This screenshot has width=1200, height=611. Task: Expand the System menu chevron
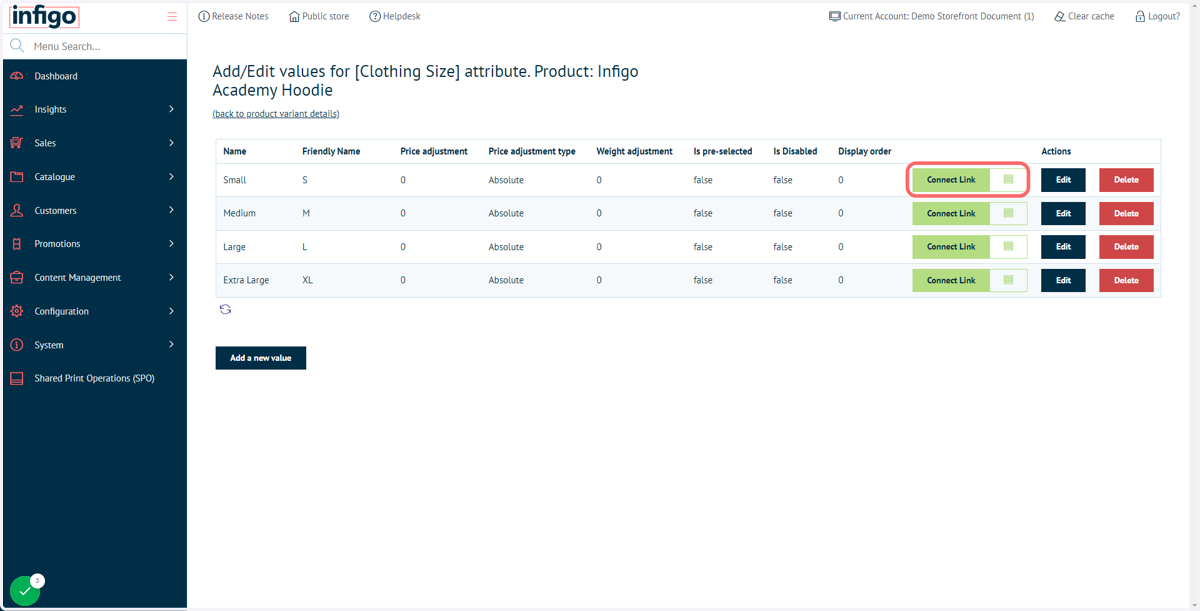171,345
